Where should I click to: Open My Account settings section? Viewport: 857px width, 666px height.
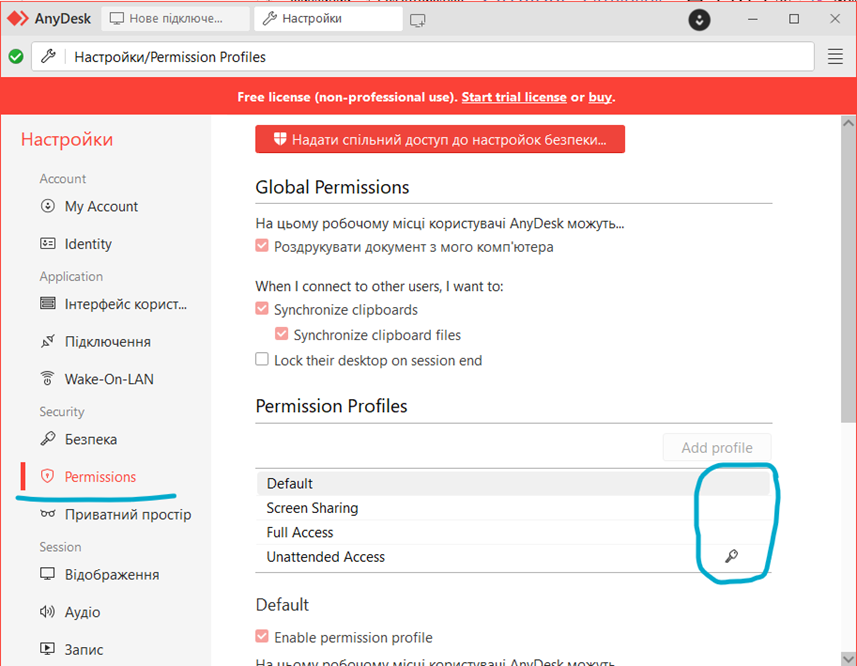click(101, 206)
